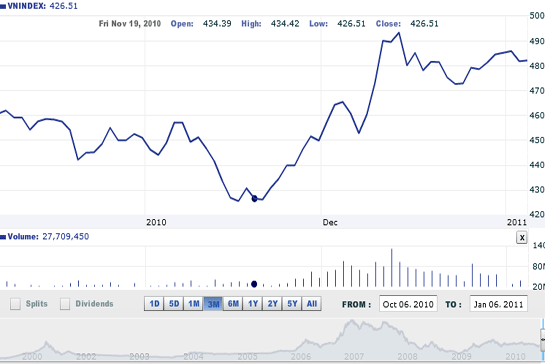Close the Volume panel with X
The width and height of the screenshot is (550, 364).
[522, 238]
